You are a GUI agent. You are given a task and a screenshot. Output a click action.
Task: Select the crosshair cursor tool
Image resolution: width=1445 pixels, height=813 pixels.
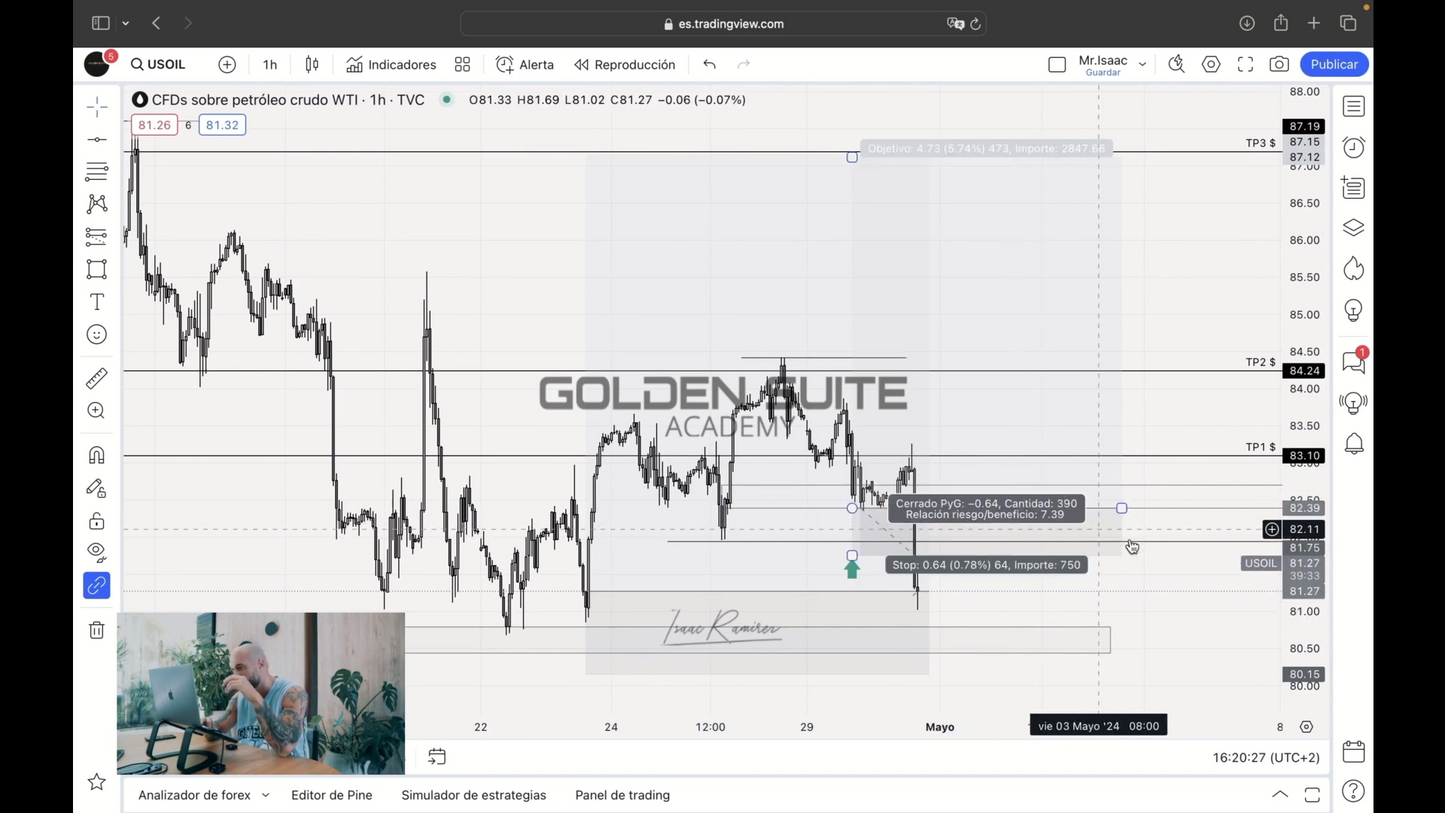click(x=97, y=107)
